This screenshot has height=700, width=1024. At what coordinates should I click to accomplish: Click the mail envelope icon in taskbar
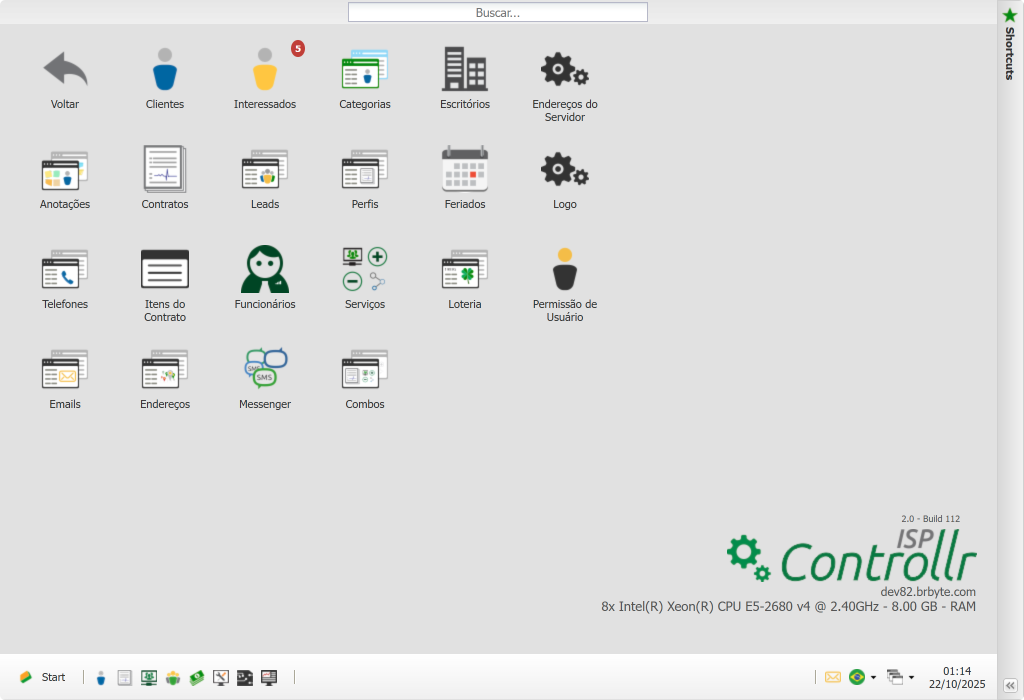pos(833,677)
